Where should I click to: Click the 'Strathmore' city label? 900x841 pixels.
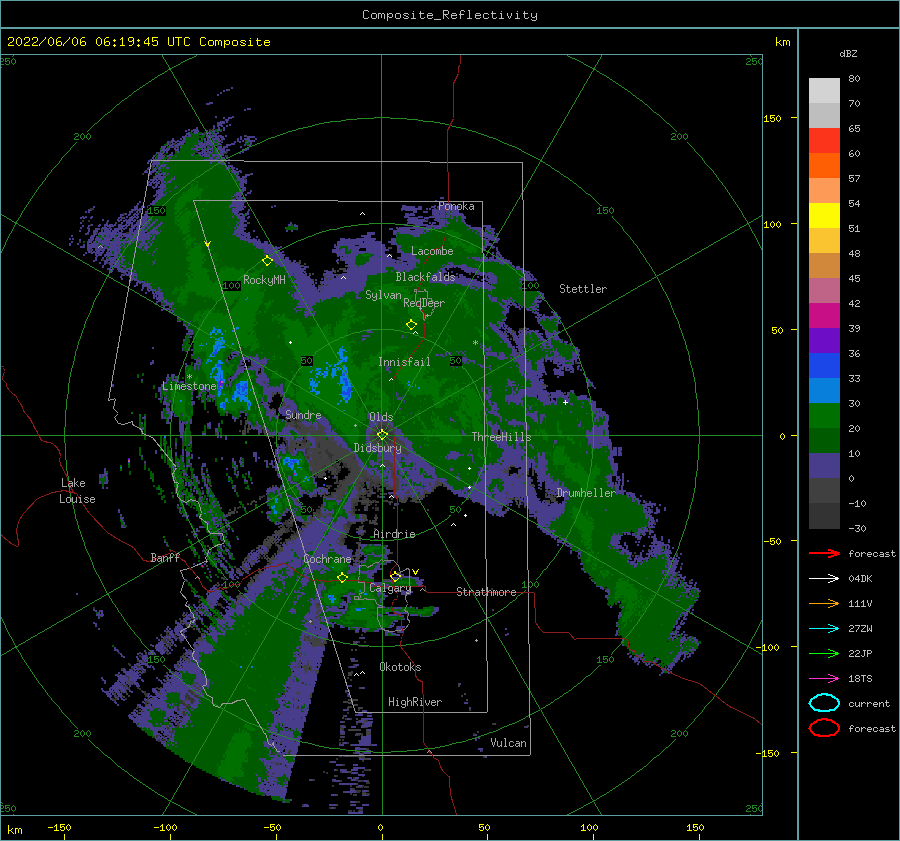pos(486,592)
